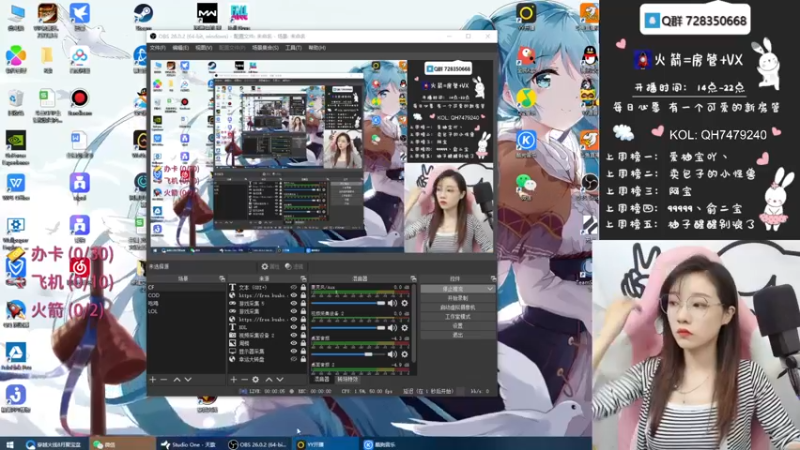Remove selected source with the minus icon
The width and height of the screenshot is (800, 450).
pos(244,380)
